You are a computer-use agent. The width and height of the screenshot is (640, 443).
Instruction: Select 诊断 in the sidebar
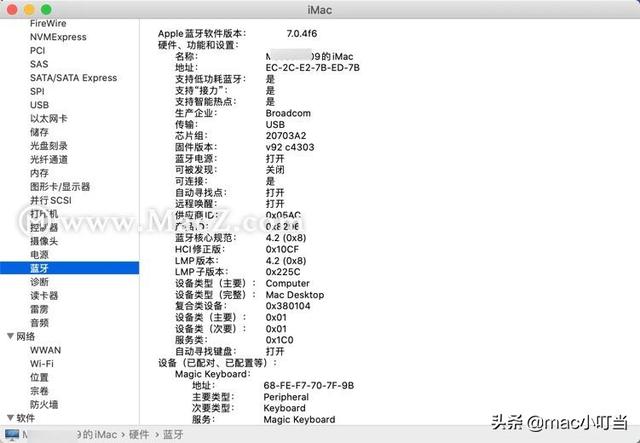(x=39, y=282)
